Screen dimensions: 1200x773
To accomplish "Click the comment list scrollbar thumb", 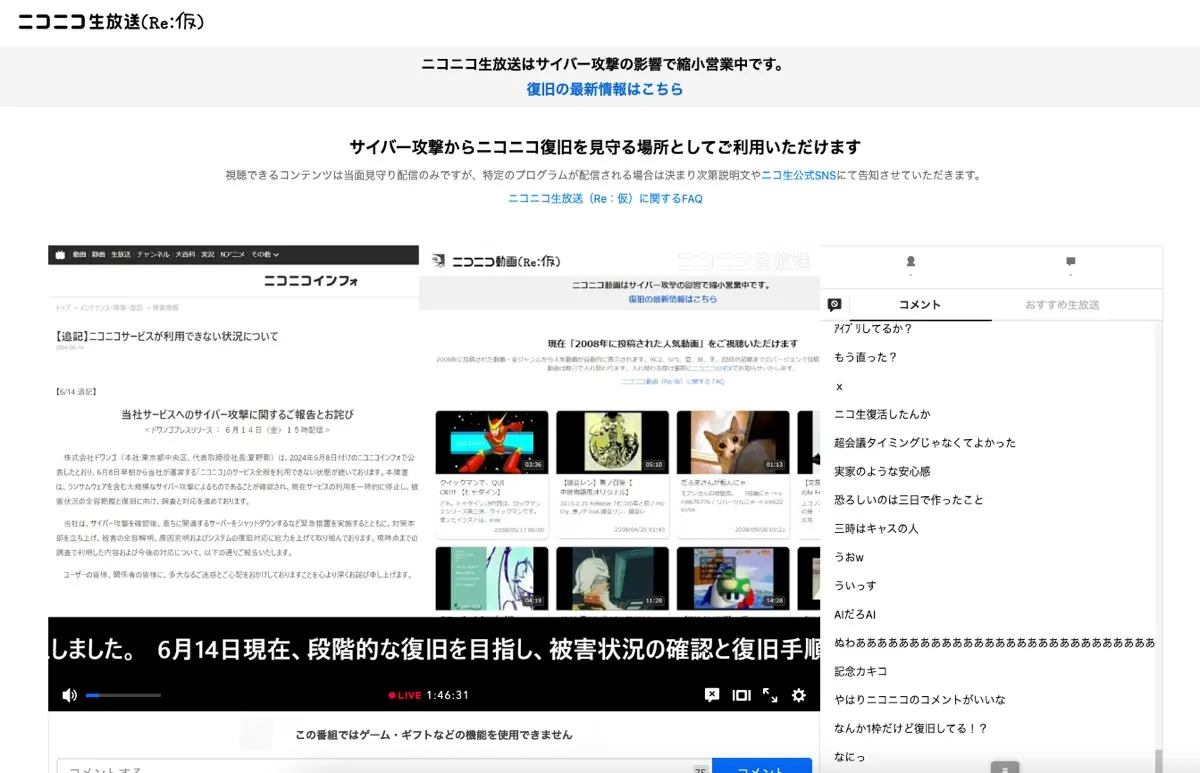I will 1158,760.
